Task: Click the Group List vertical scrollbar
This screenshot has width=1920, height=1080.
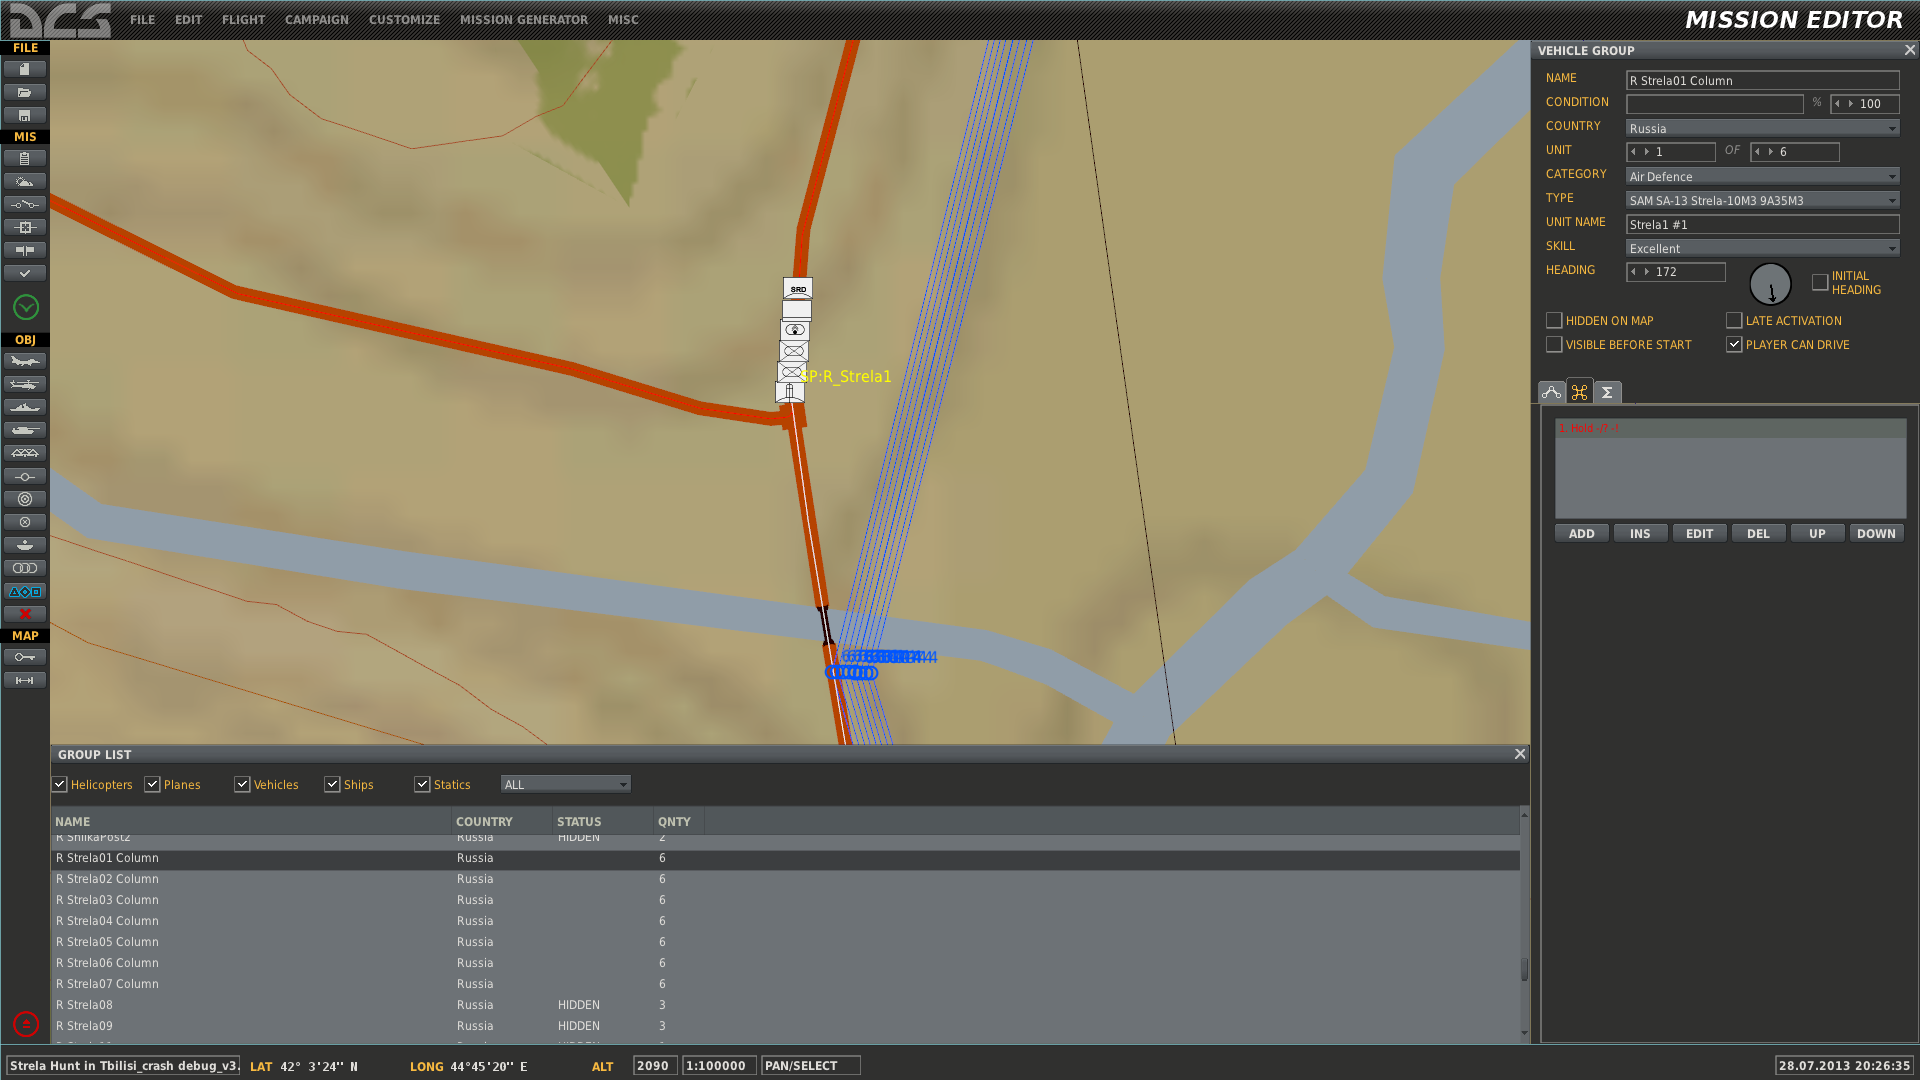Action: pos(1524,924)
